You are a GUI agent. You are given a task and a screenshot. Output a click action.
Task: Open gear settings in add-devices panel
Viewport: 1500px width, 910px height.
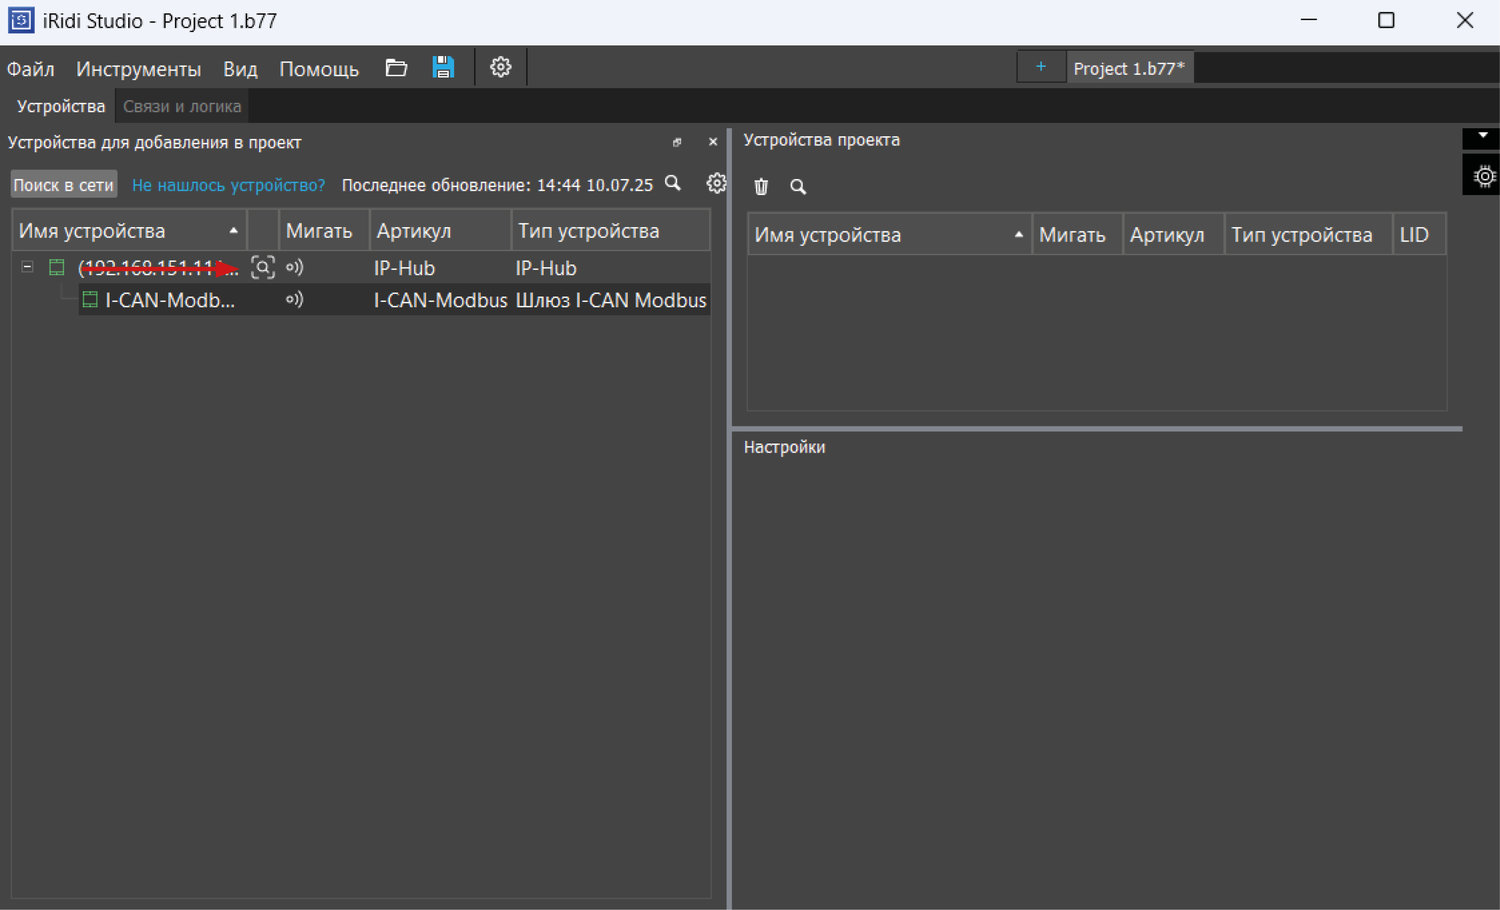coord(716,183)
